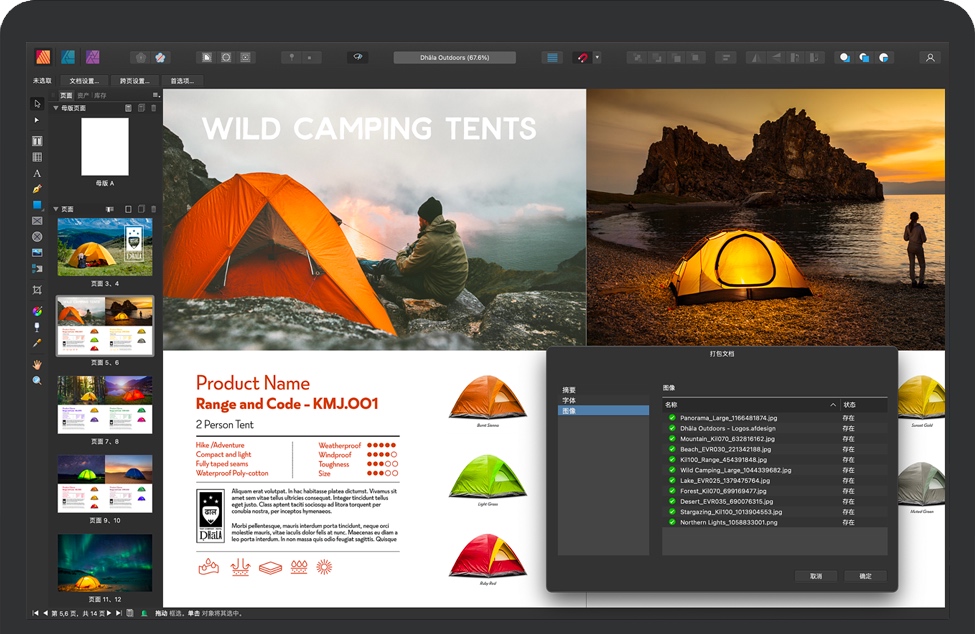Open the snapping options dropdown arrow
975x634 pixels.
click(598, 58)
